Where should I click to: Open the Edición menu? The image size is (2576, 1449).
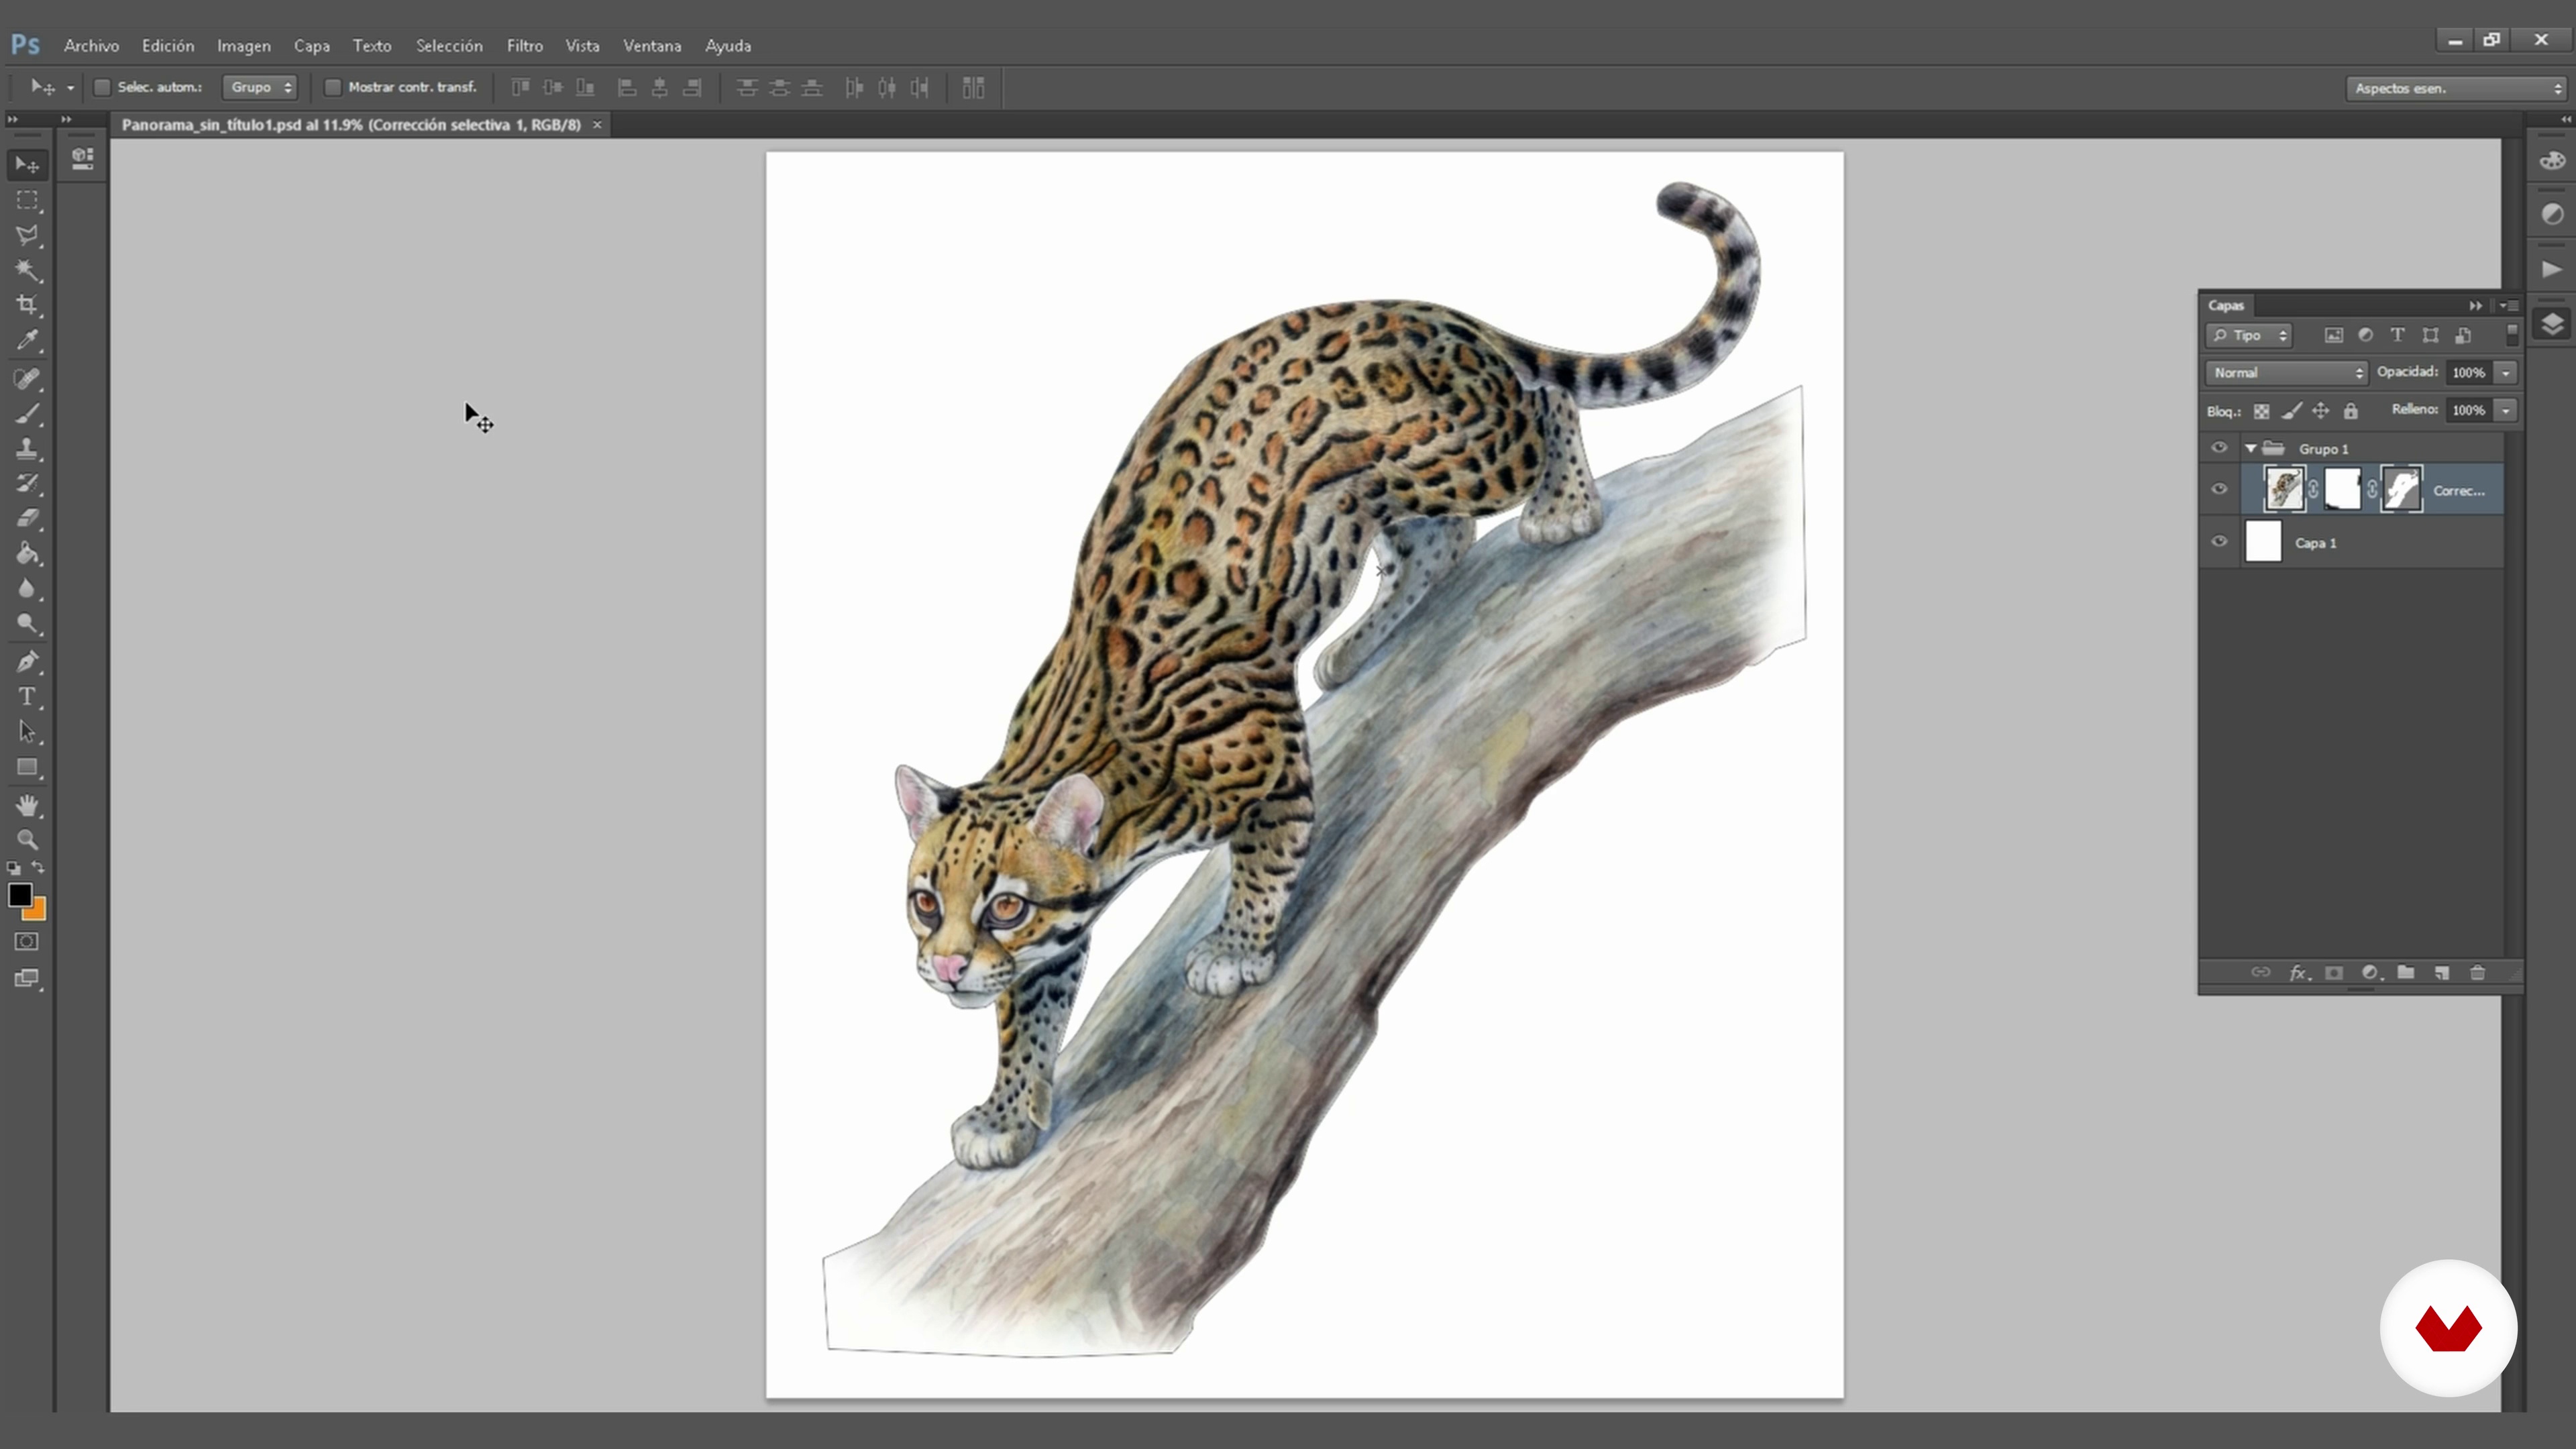click(168, 46)
